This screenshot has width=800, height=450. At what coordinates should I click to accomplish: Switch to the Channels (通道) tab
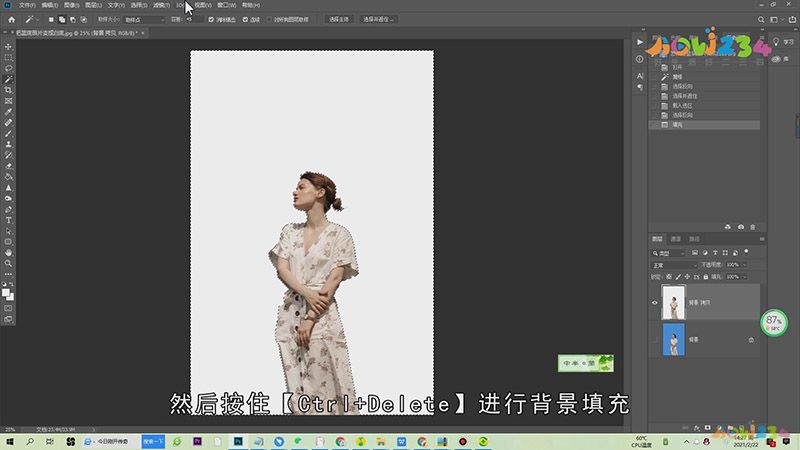point(676,239)
